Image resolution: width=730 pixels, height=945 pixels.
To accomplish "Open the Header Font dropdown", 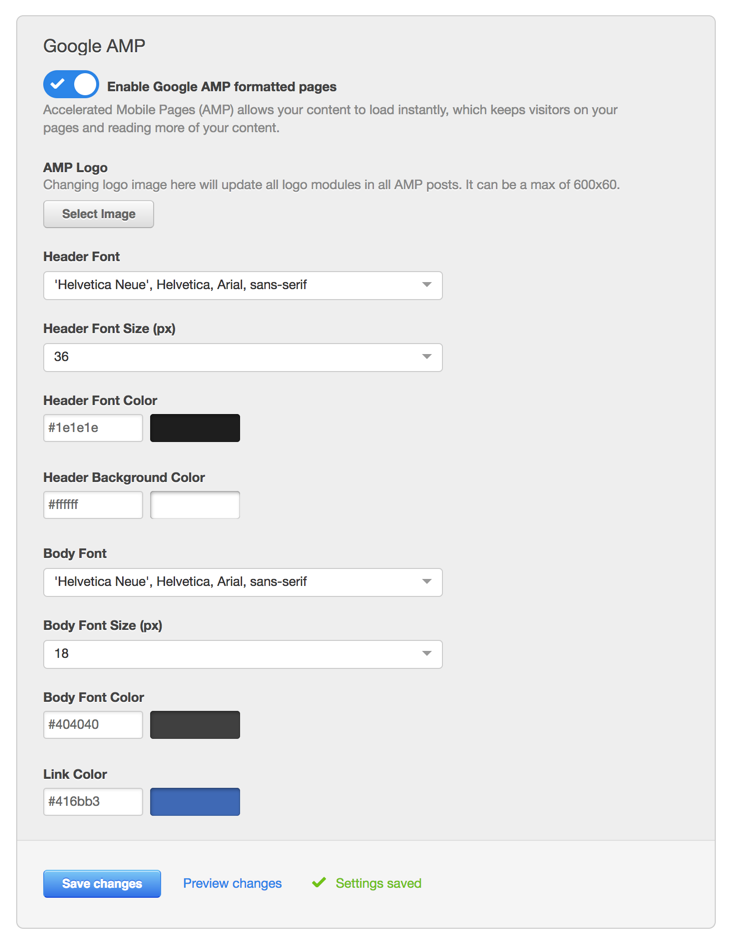I will [242, 285].
